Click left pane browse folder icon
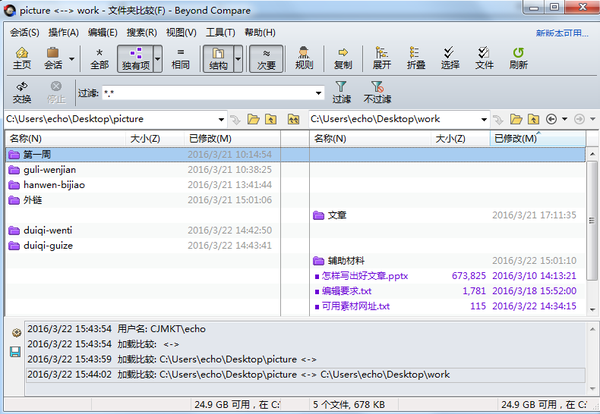 [253, 119]
